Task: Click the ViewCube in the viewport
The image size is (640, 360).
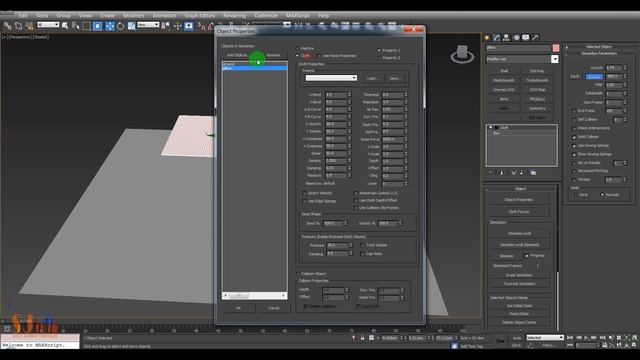Action: [x=462, y=54]
